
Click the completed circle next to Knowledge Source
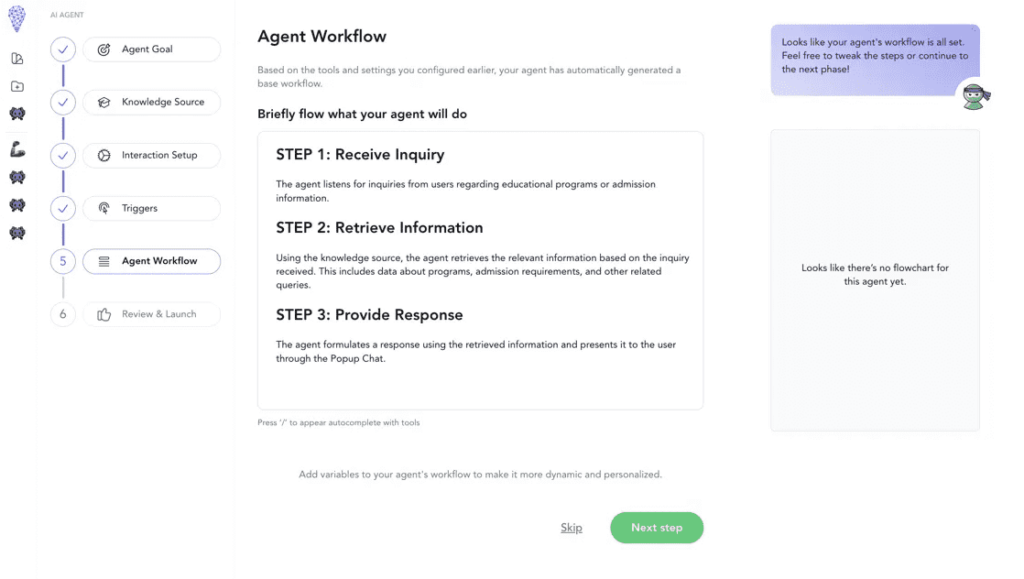tap(62, 102)
